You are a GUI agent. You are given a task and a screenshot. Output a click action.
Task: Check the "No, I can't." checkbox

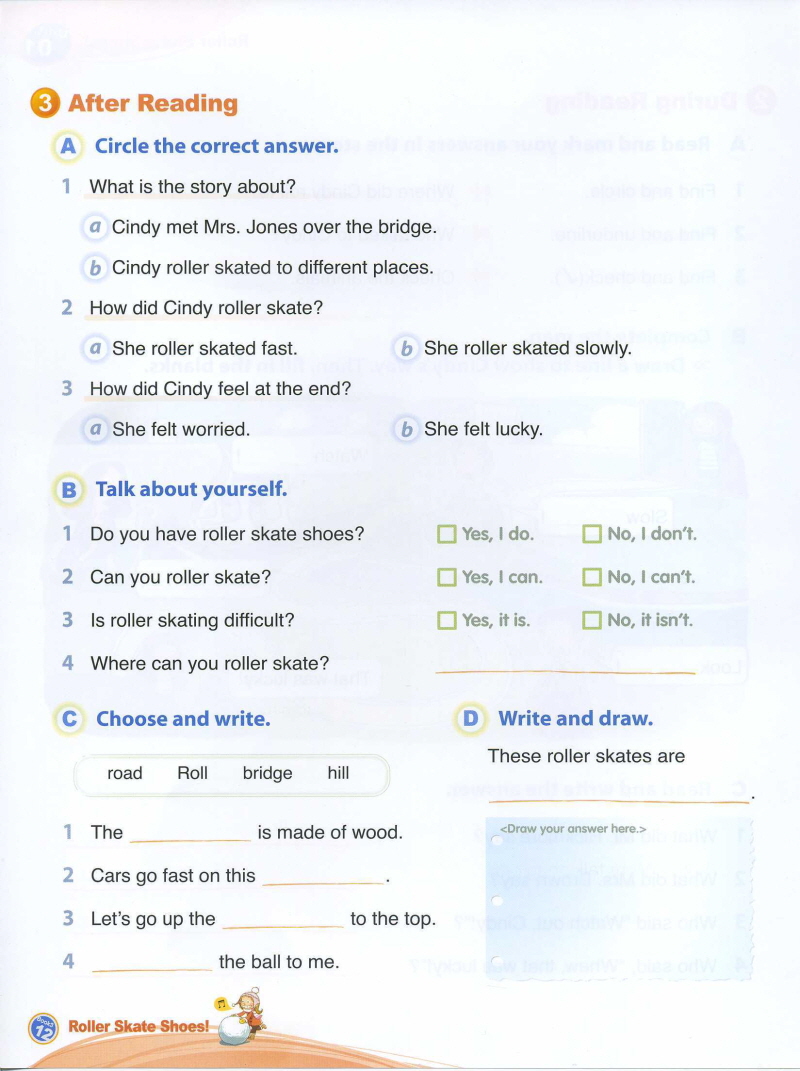(592, 578)
